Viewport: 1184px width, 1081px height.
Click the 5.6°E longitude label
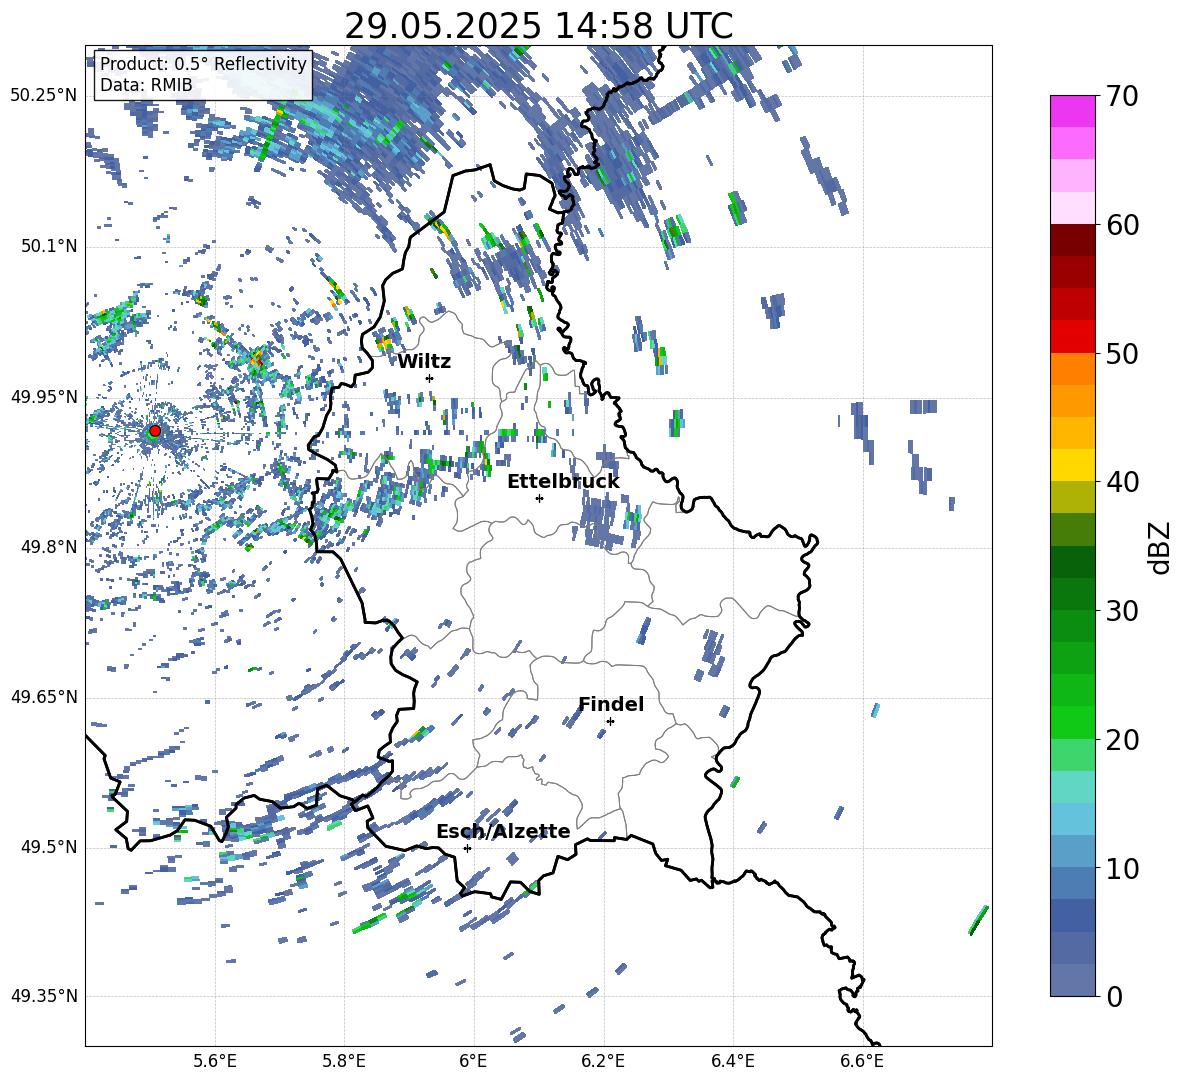pos(215,1062)
